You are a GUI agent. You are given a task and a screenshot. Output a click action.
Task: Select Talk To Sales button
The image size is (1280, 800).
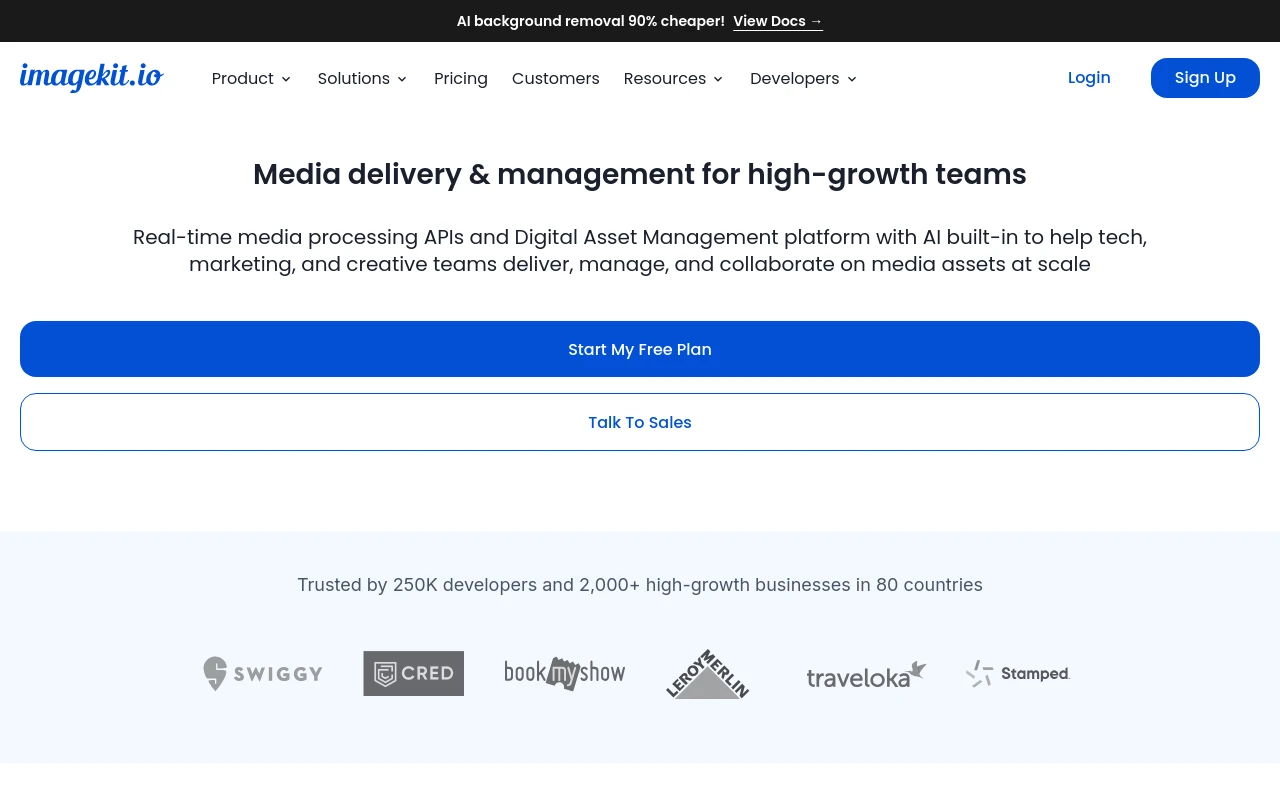pos(640,422)
